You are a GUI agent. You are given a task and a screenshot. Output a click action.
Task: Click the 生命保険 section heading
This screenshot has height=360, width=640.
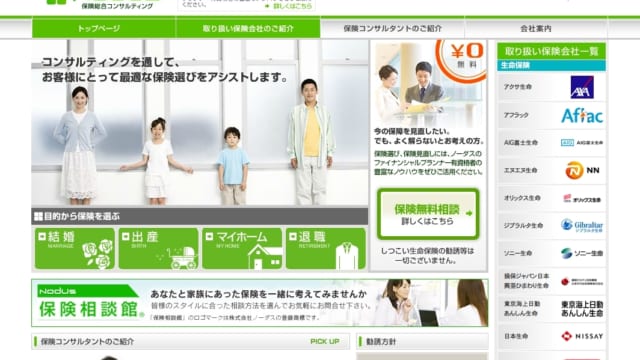(x=551, y=65)
